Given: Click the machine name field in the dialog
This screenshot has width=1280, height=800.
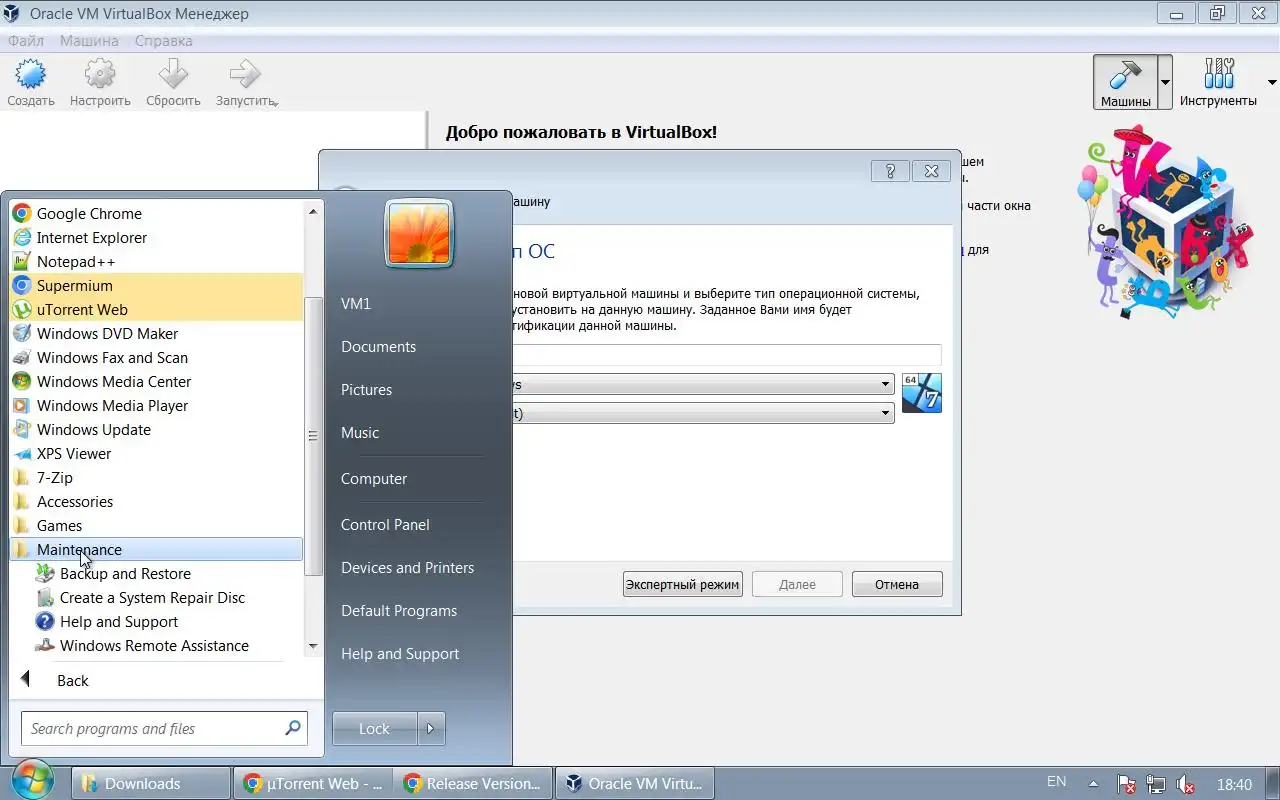Looking at the screenshot, I should (726, 355).
